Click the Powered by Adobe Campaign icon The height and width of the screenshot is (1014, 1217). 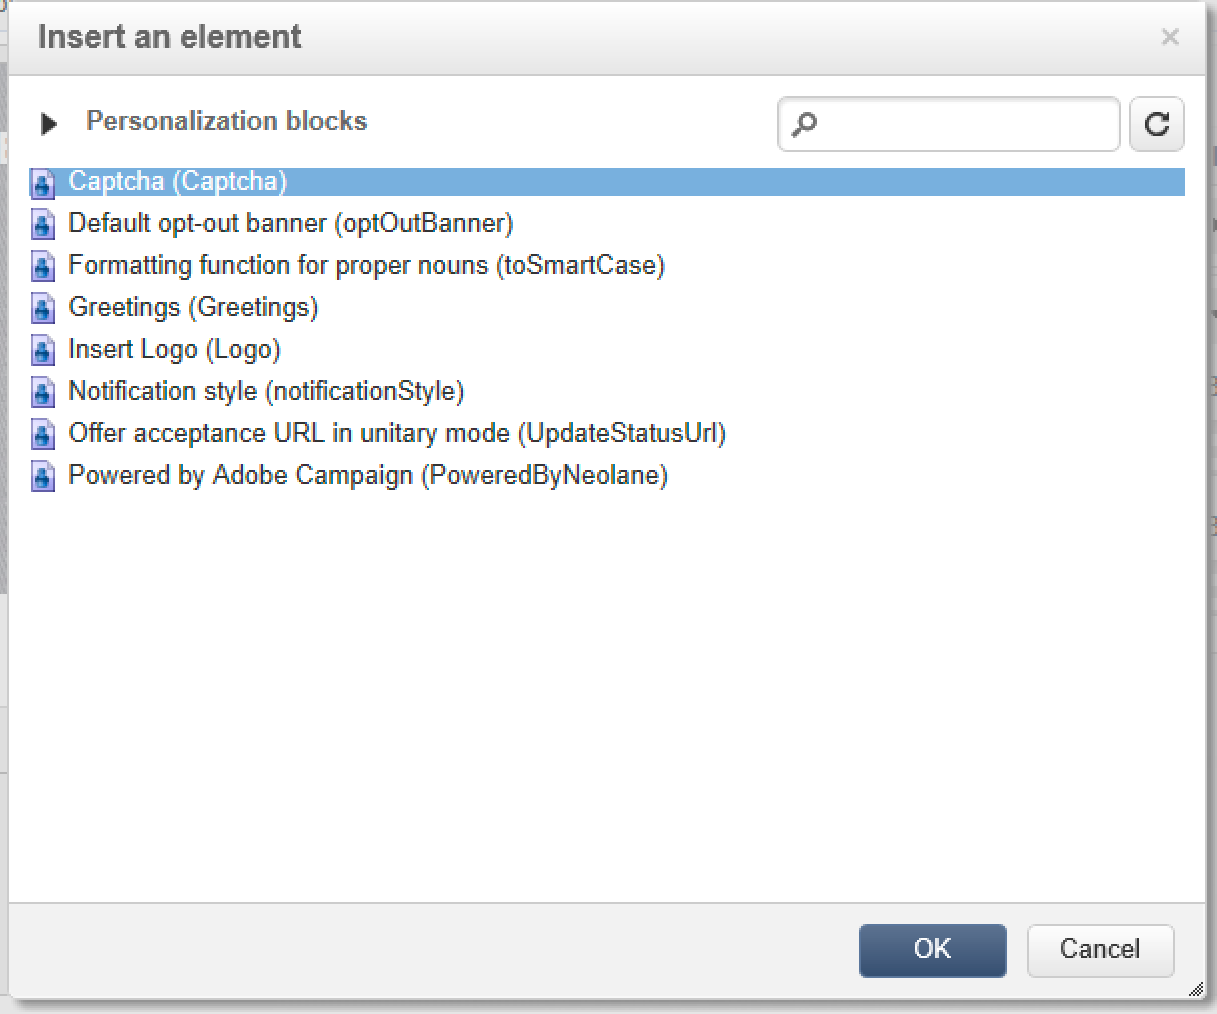click(x=43, y=476)
